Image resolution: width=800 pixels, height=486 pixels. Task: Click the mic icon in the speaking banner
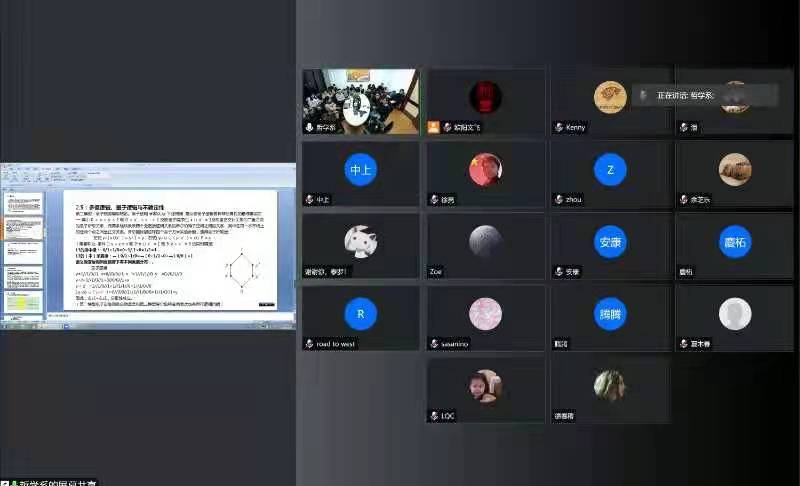tap(644, 95)
